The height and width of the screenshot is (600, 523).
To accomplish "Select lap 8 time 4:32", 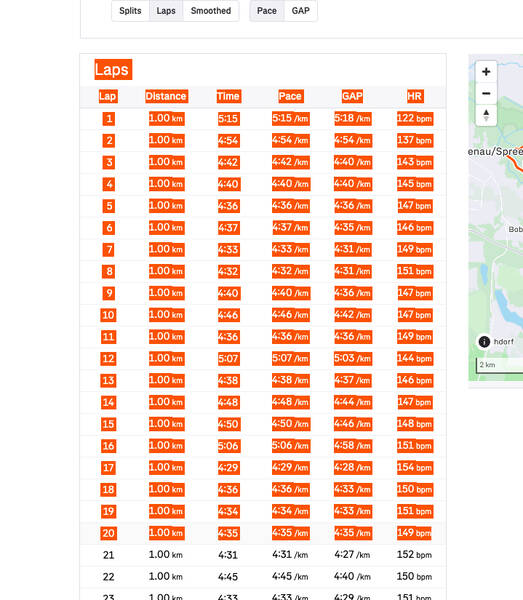I will point(228,271).
